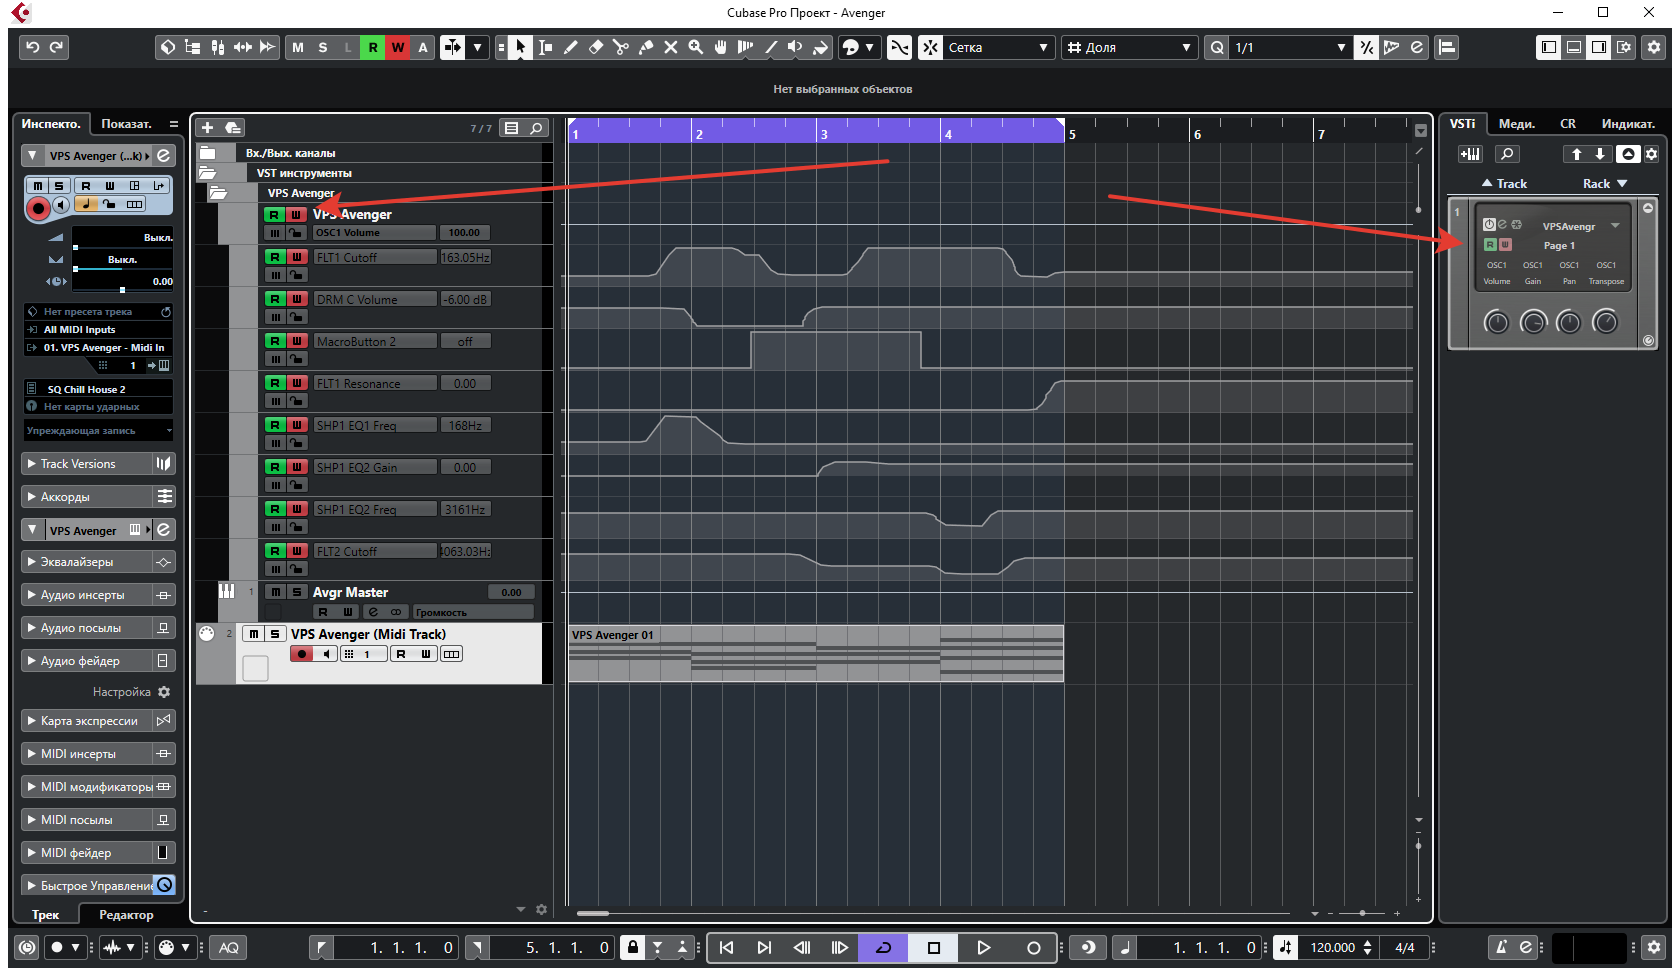Select the Hand tool in the toolbar
Screen dimensions: 1680x969
(x=720, y=47)
